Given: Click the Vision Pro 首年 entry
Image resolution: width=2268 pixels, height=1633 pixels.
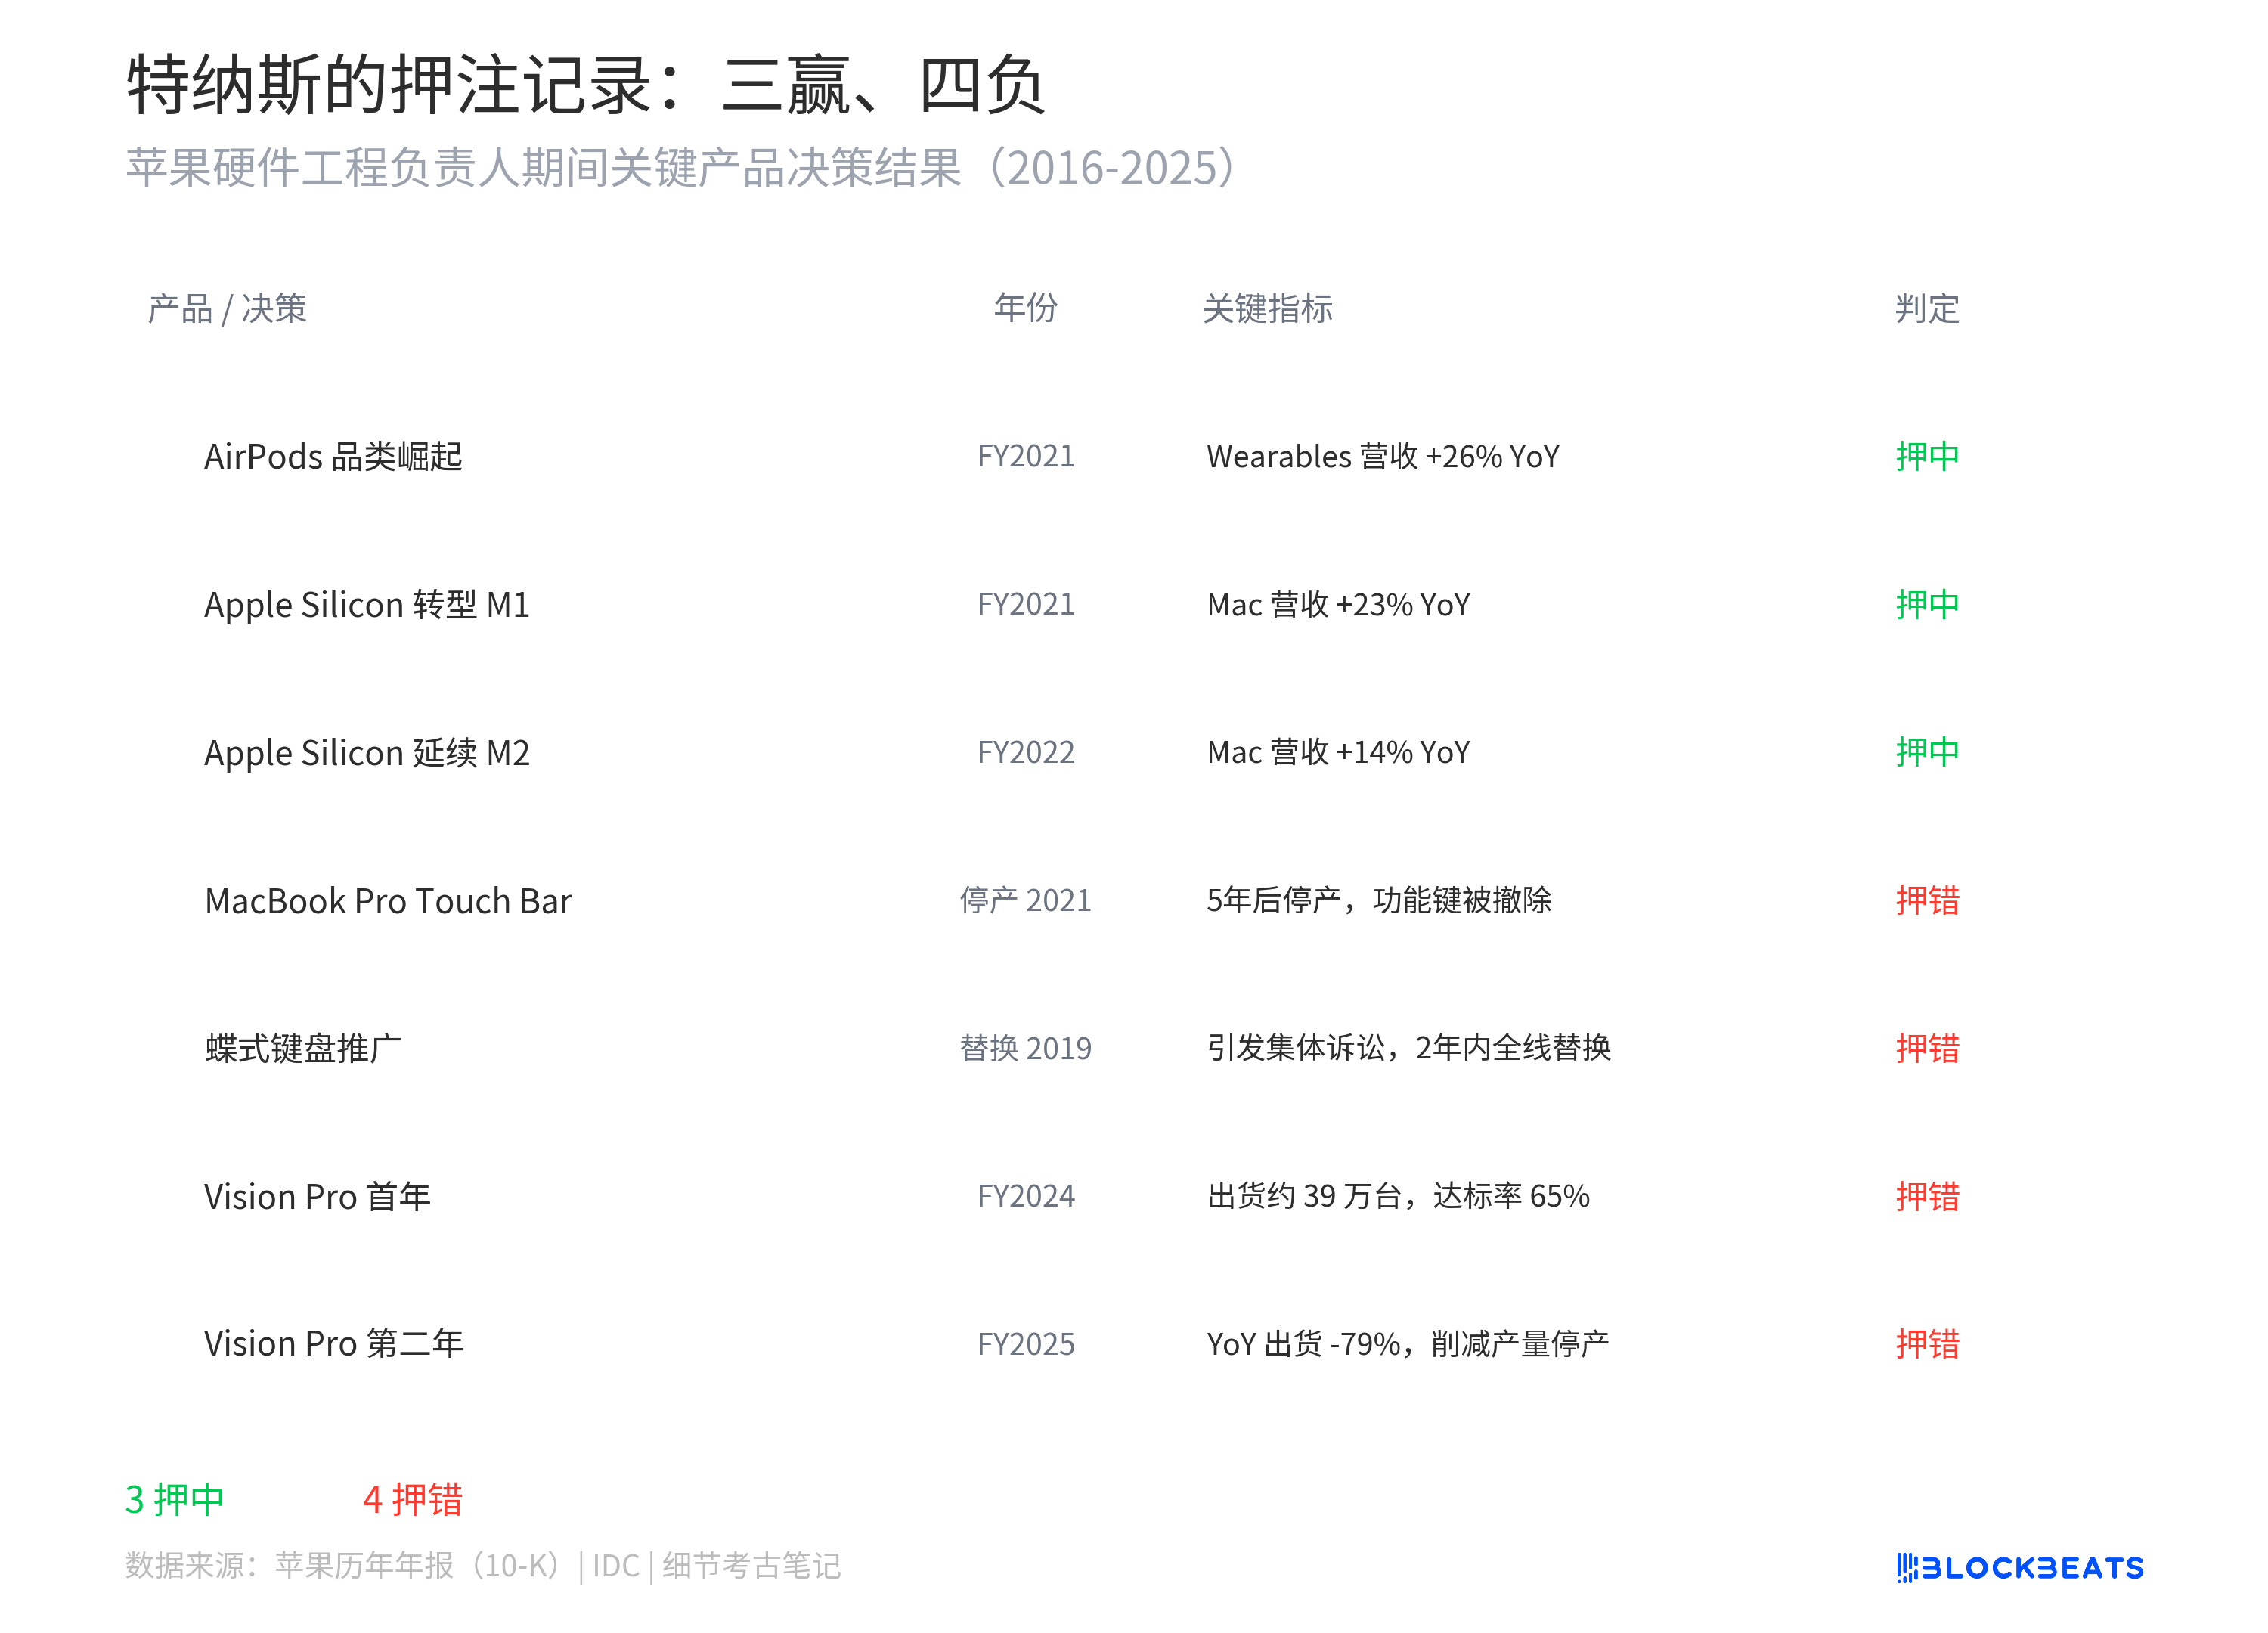Looking at the screenshot, I should pyautogui.click(x=317, y=1196).
